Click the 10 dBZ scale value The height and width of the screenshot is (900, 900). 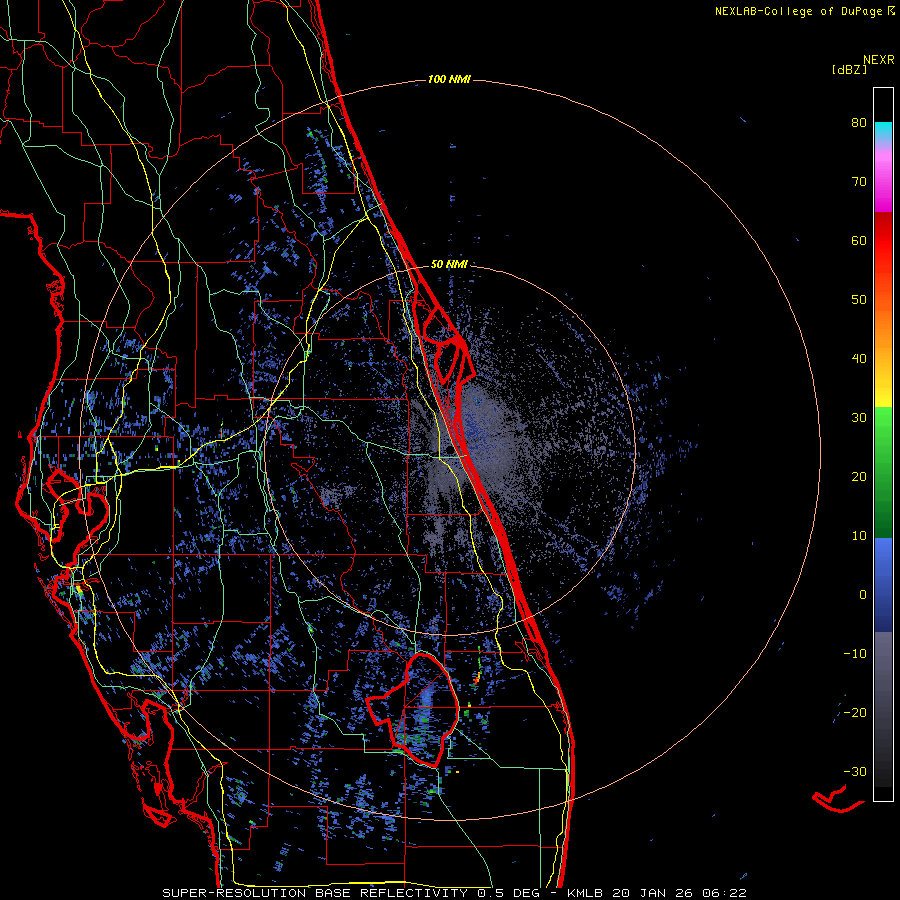(x=859, y=536)
